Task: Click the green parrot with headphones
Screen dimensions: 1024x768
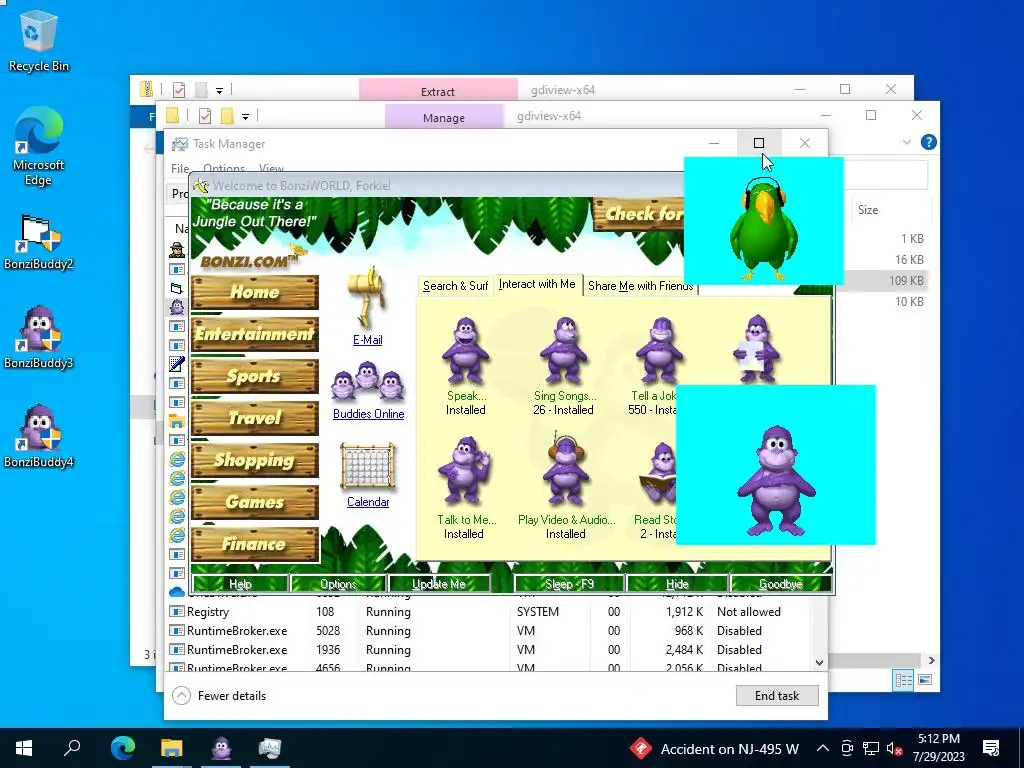Action: click(x=763, y=229)
